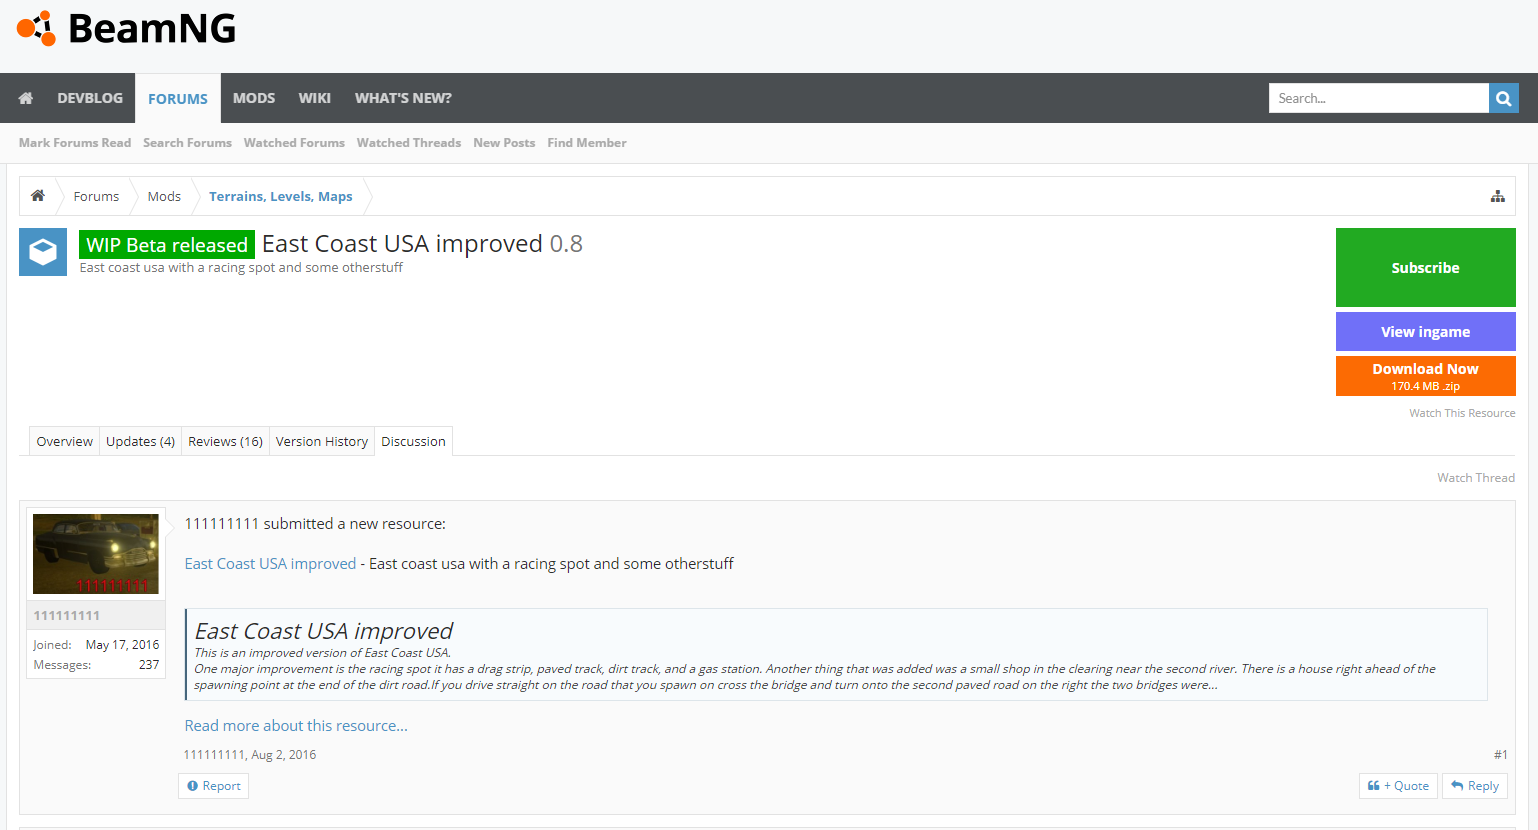Open Watched Threads link
1538x830 pixels.
pos(409,143)
